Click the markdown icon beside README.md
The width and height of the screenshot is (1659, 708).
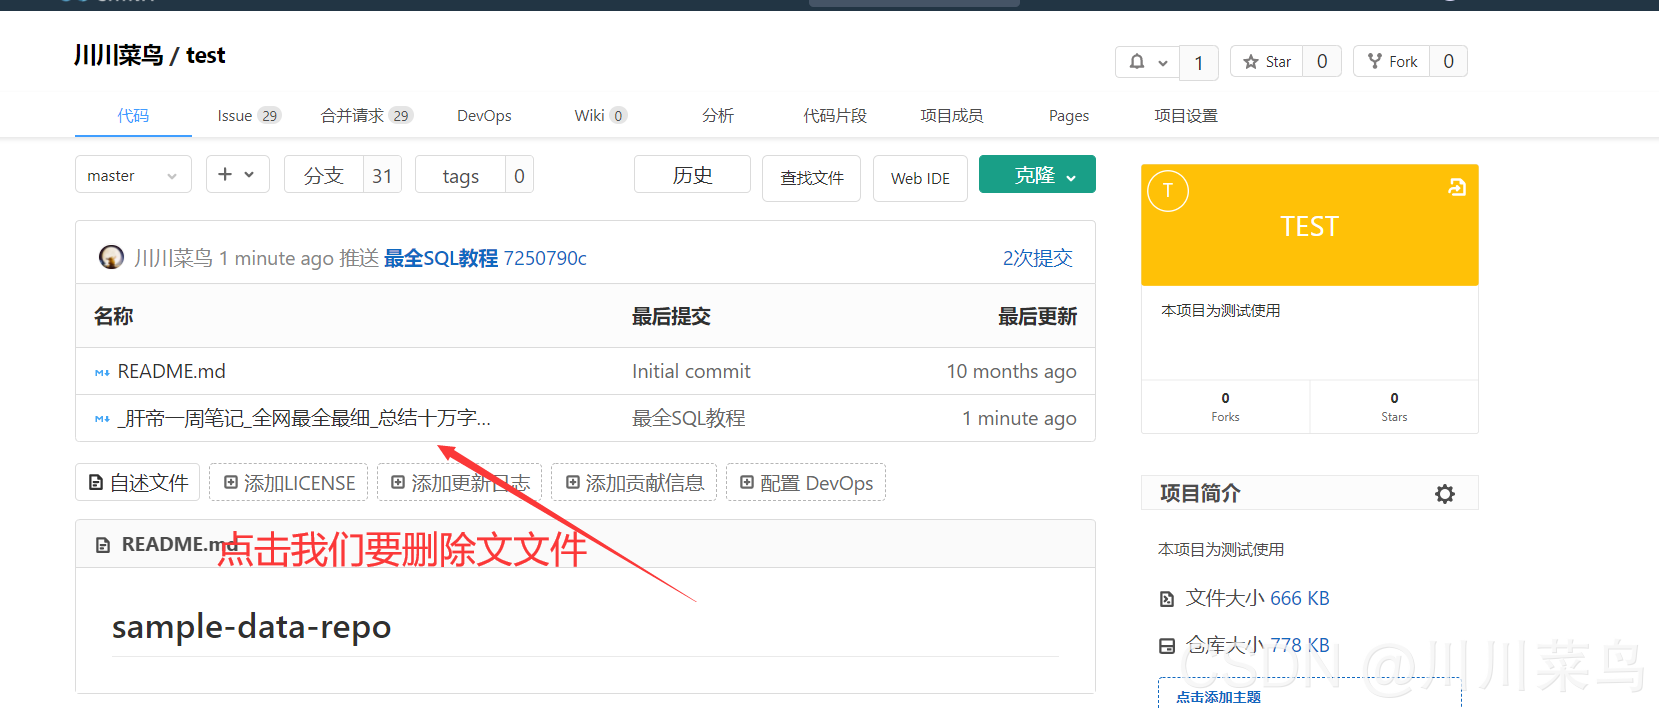102,372
